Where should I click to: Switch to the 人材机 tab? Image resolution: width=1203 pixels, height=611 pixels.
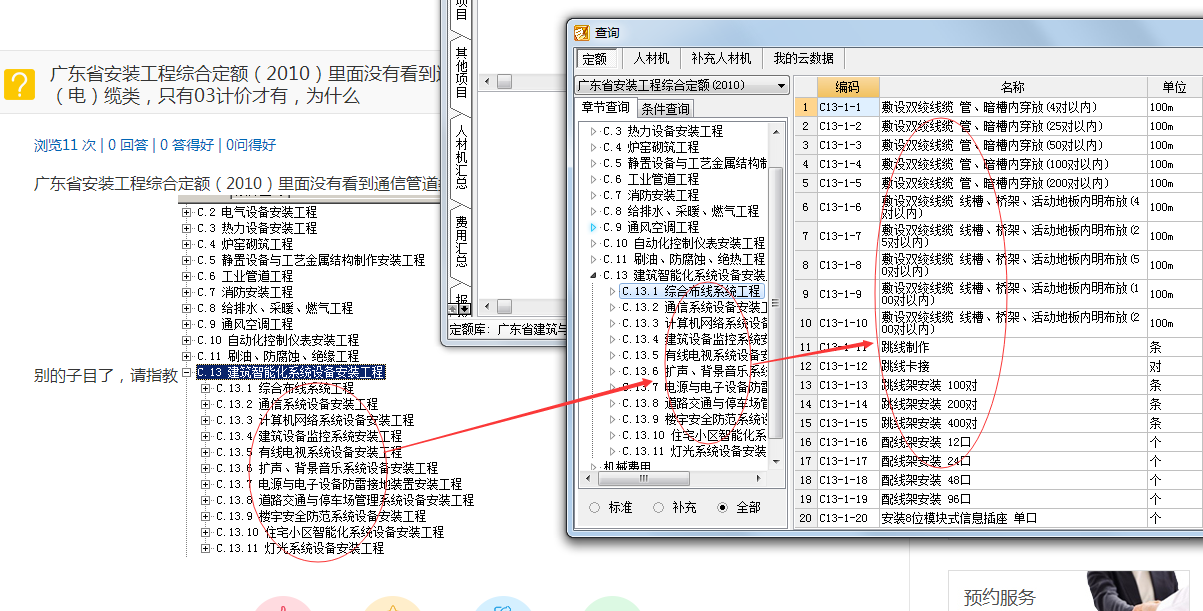[x=651, y=59]
